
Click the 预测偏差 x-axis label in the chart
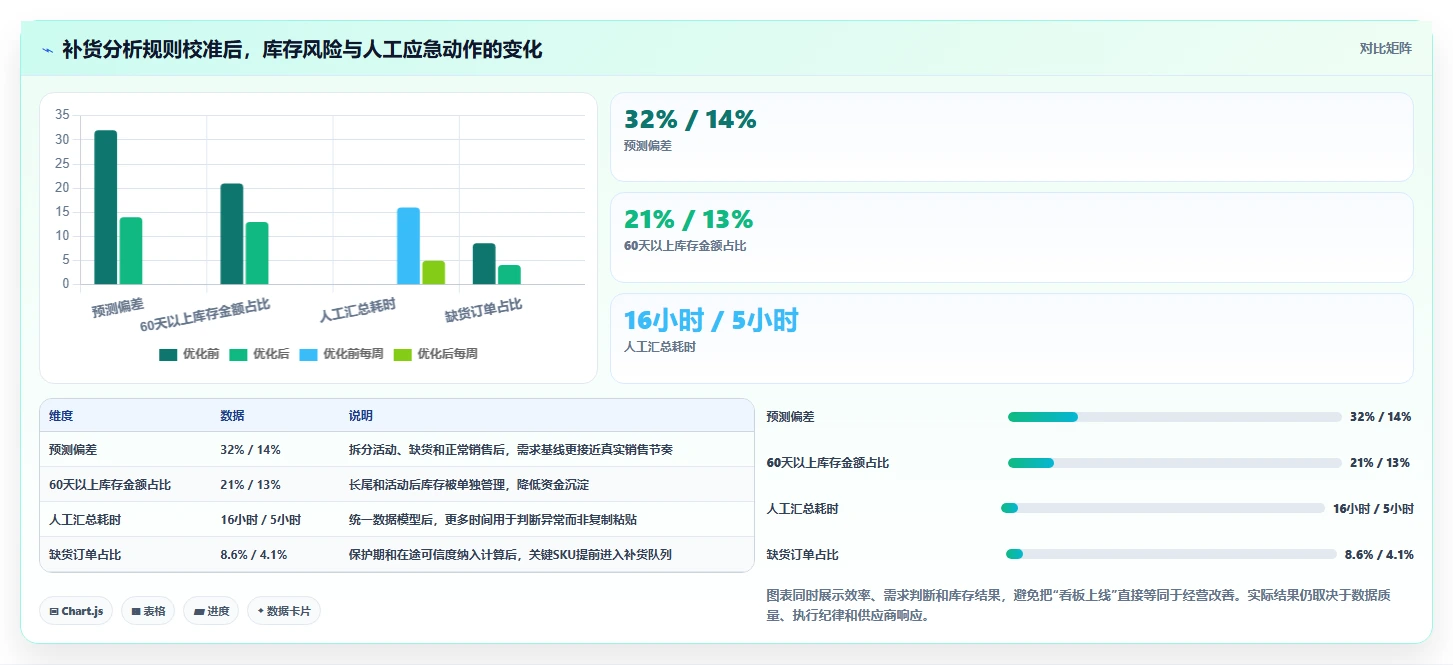click(118, 307)
